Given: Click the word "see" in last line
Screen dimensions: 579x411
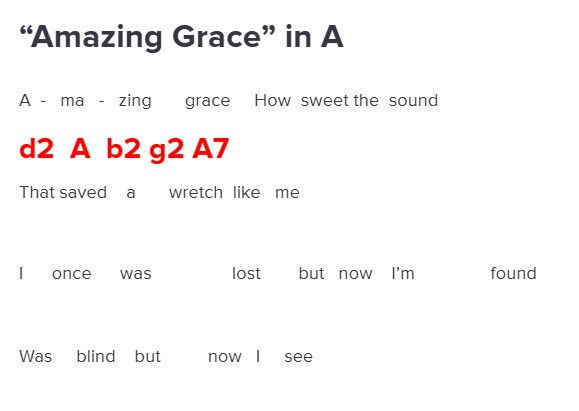Looking at the screenshot, I should coord(298,357).
